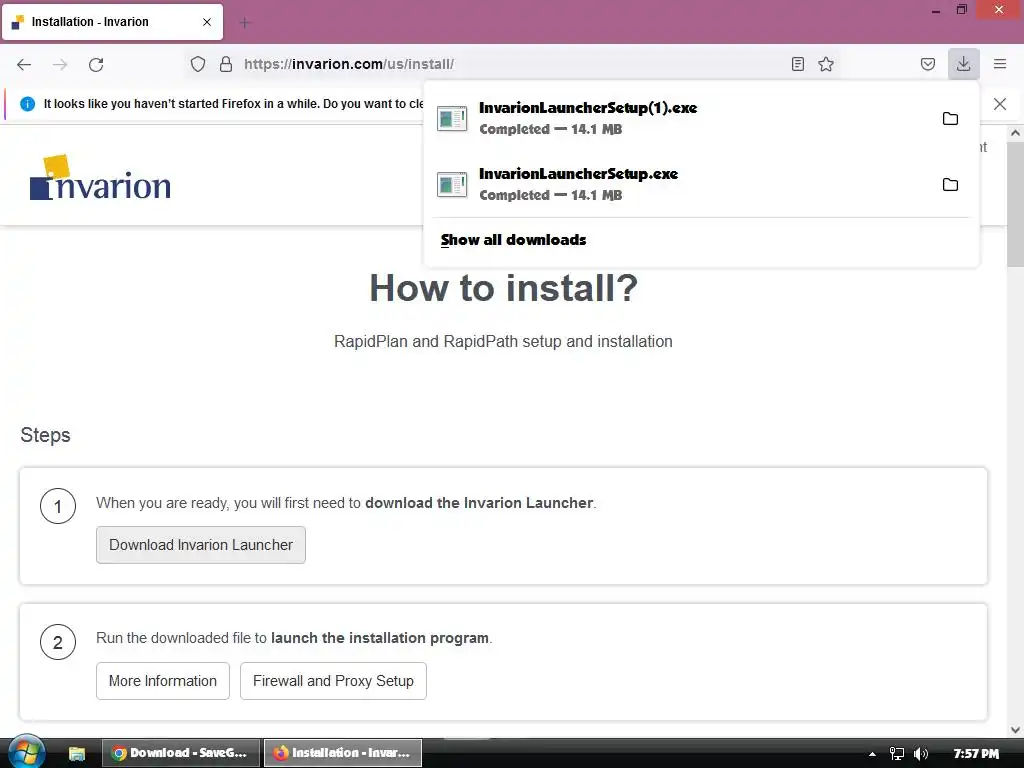
Task: Click the forward navigation arrow
Action: pos(60,64)
